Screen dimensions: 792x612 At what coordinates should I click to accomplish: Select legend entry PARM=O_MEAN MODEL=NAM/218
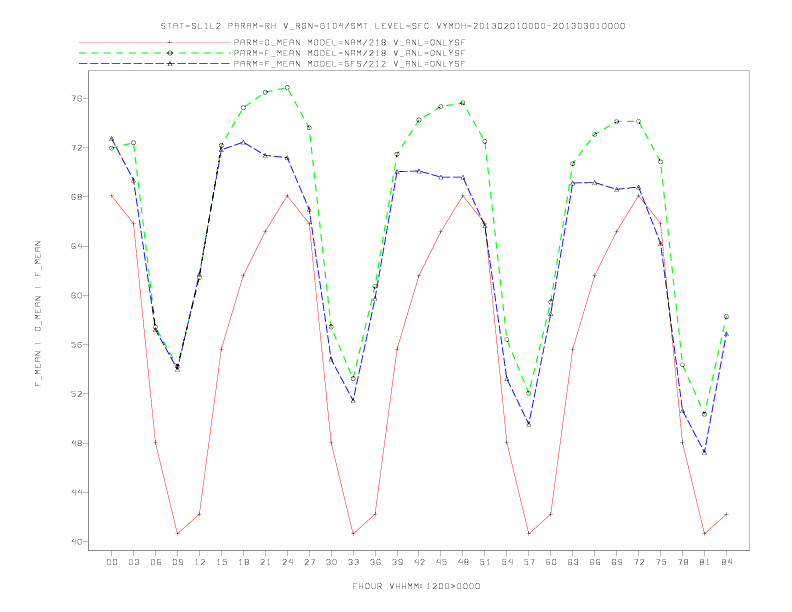coord(349,42)
